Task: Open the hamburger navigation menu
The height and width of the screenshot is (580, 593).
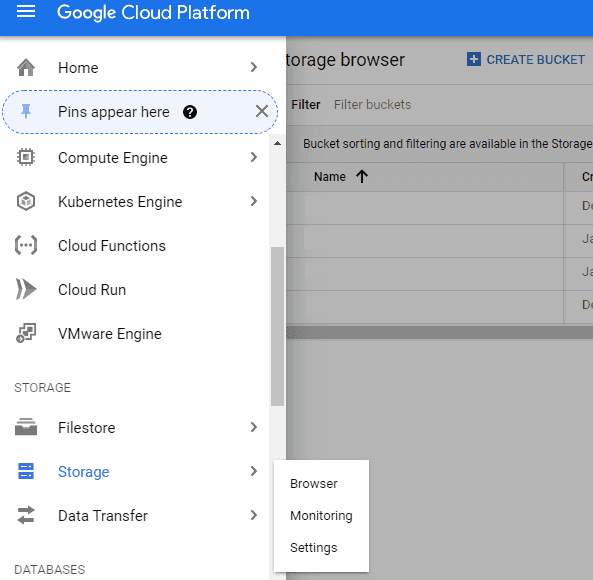Action: click(x=26, y=11)
